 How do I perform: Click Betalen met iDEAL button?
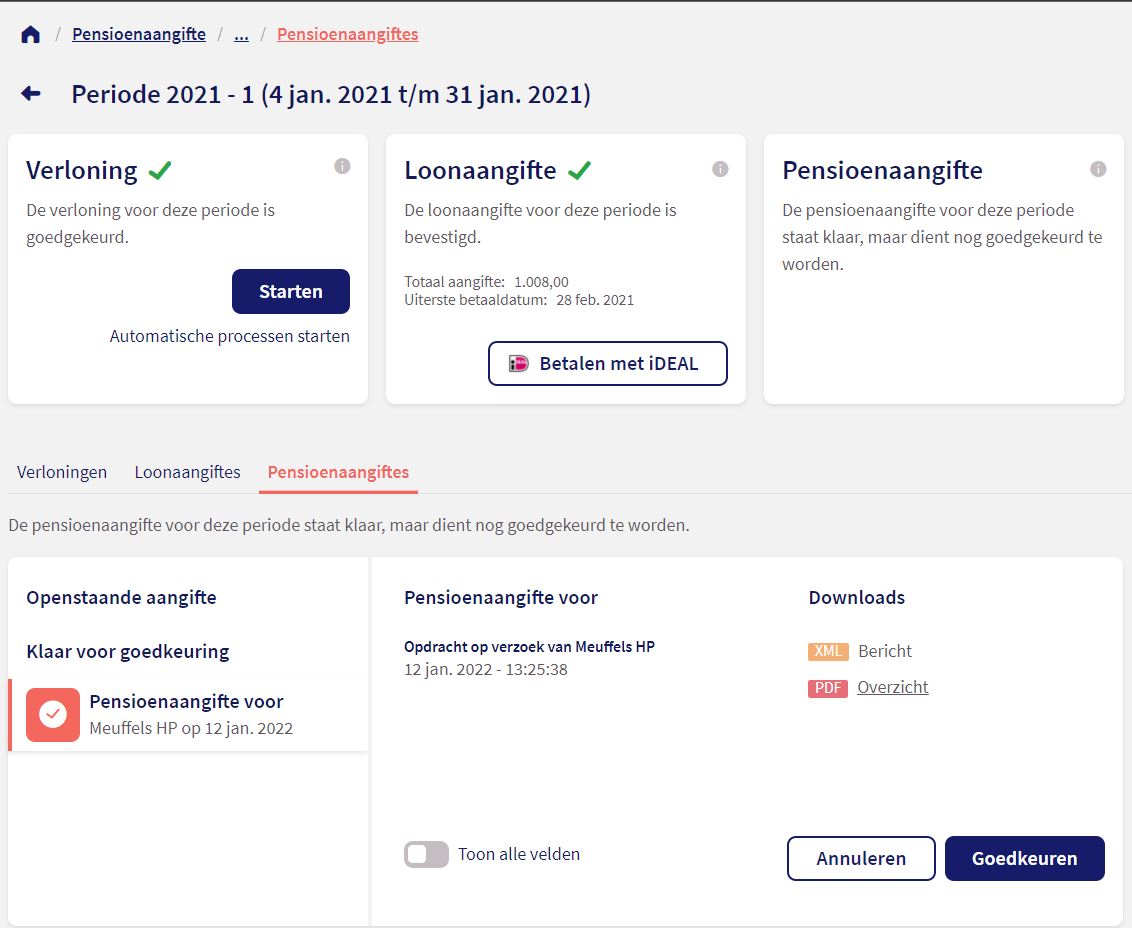[x=607, y=364]
